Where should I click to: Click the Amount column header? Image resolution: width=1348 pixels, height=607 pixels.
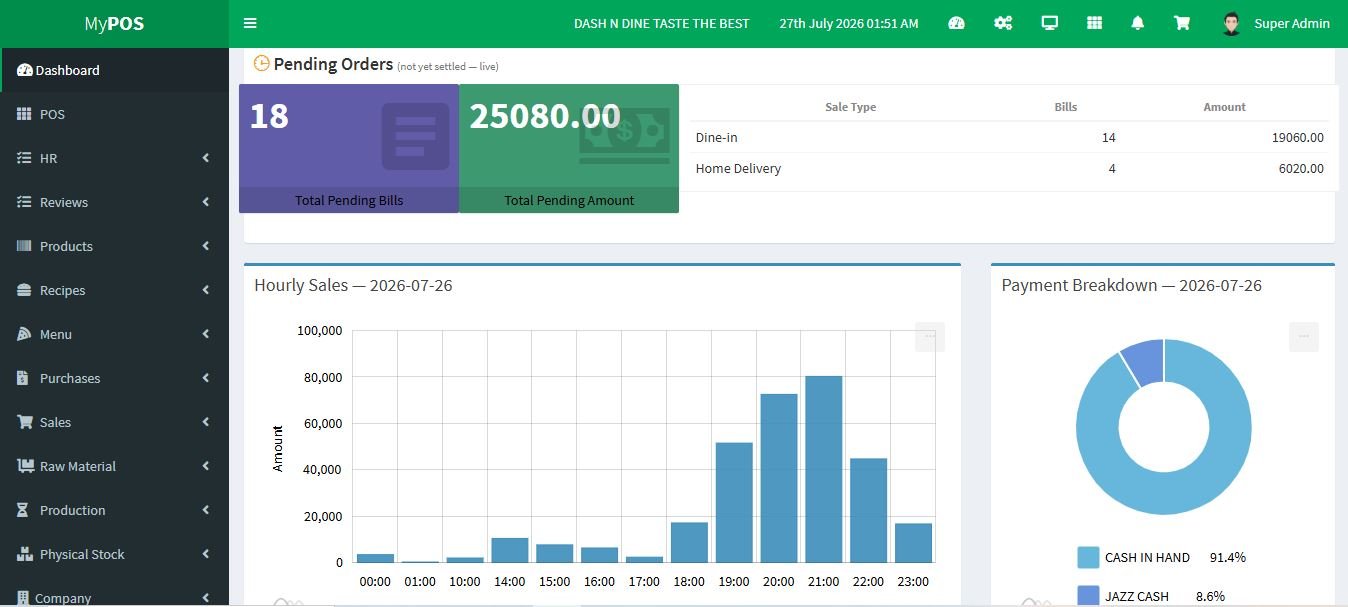tap(1224, 107)
